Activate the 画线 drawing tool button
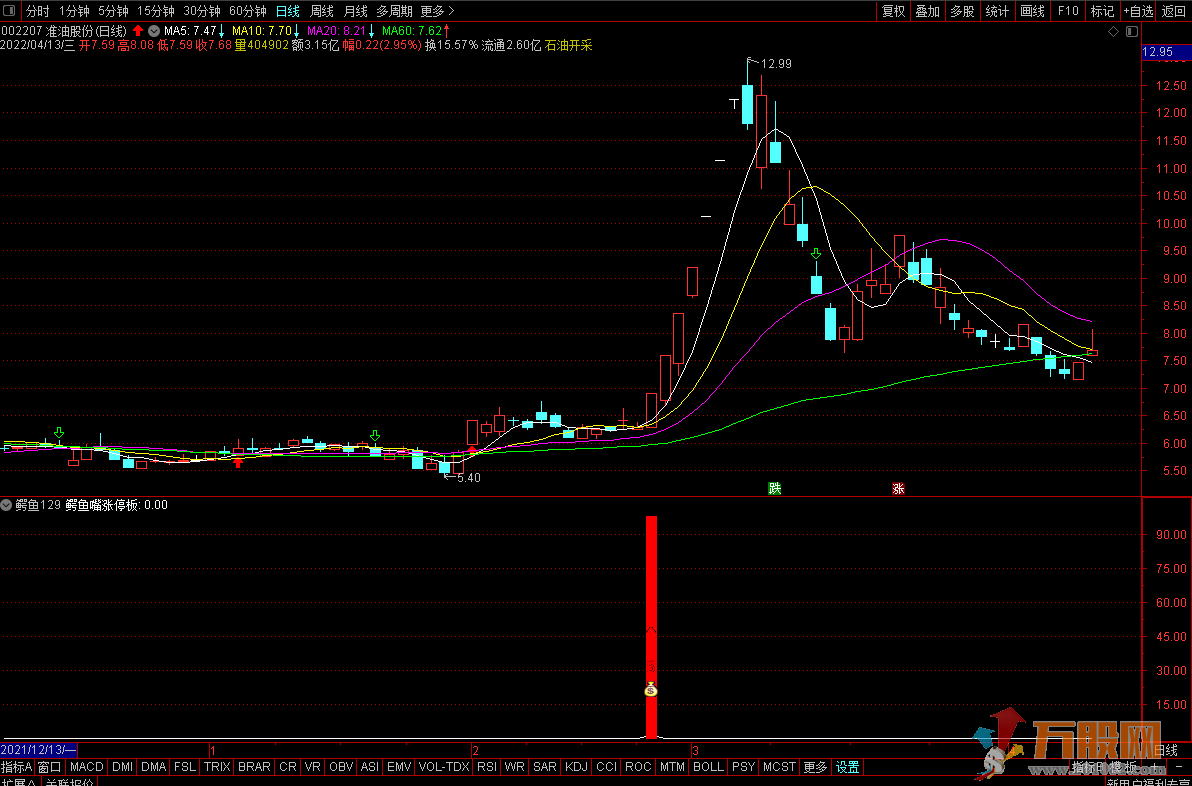The width and height of the screenshot is (1192, 786). pos(1032,11)
